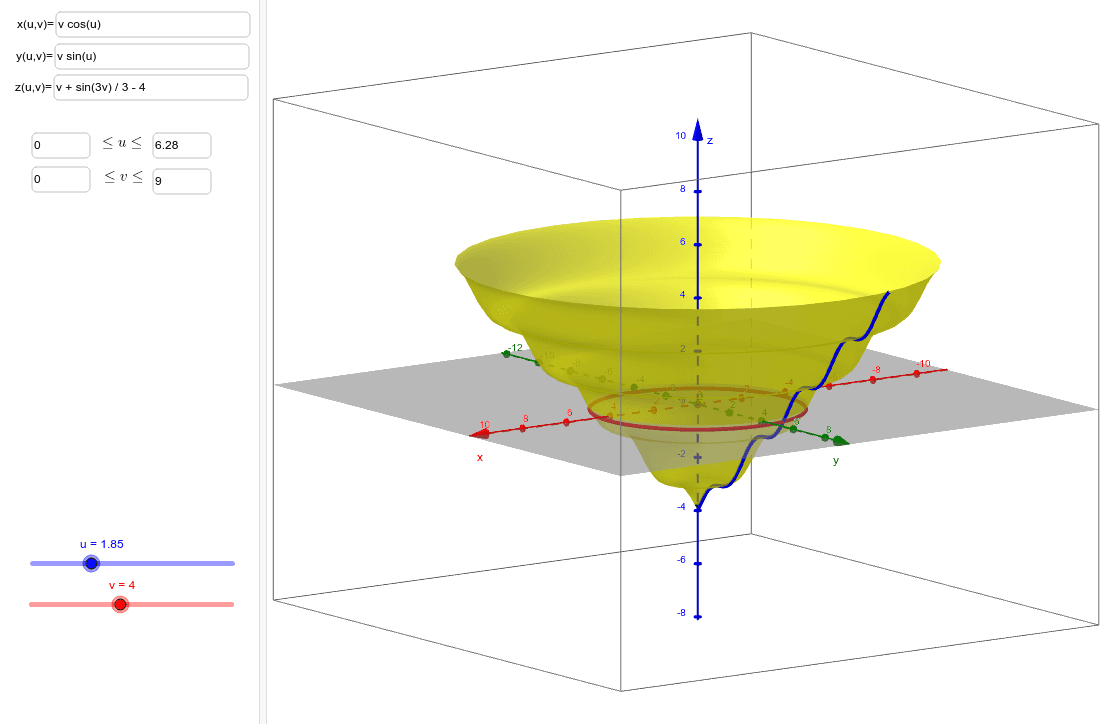Click the v upper bound field showing 9
1107x726 pixels.
pyautogui.click(x=181, y=181)
